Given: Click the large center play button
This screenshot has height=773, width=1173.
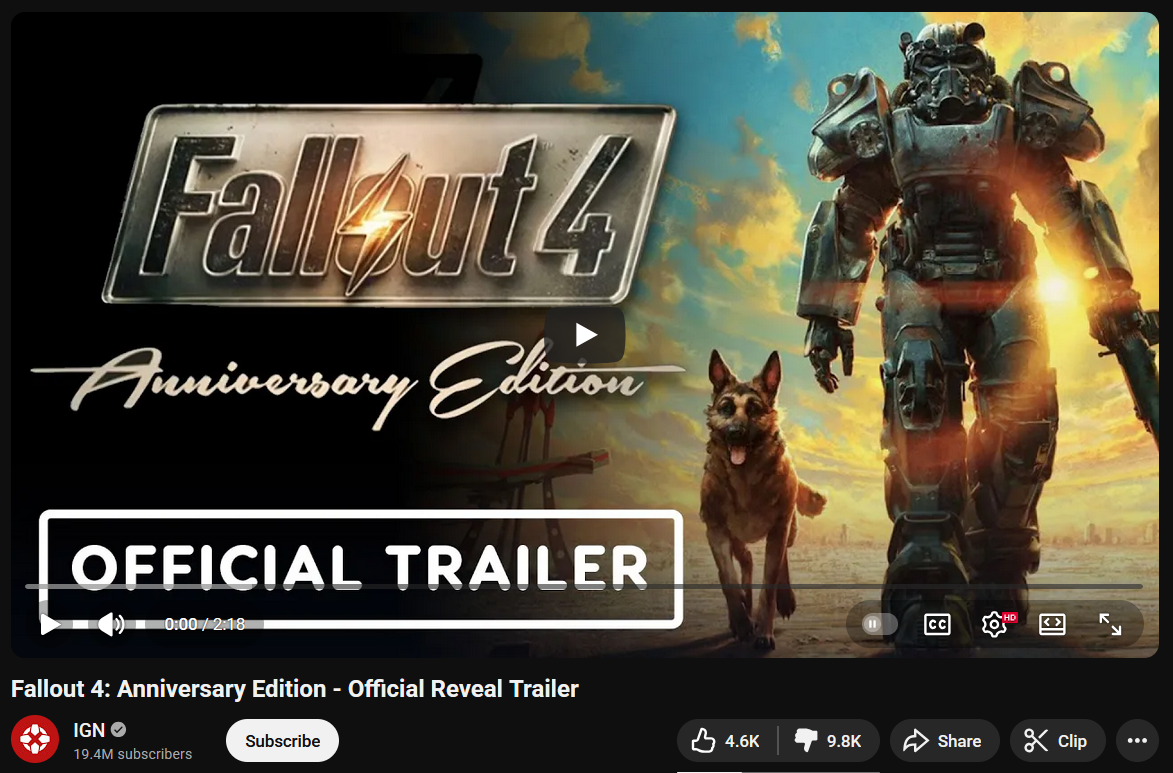Looking at the screenshot, I should pos(585,334).
